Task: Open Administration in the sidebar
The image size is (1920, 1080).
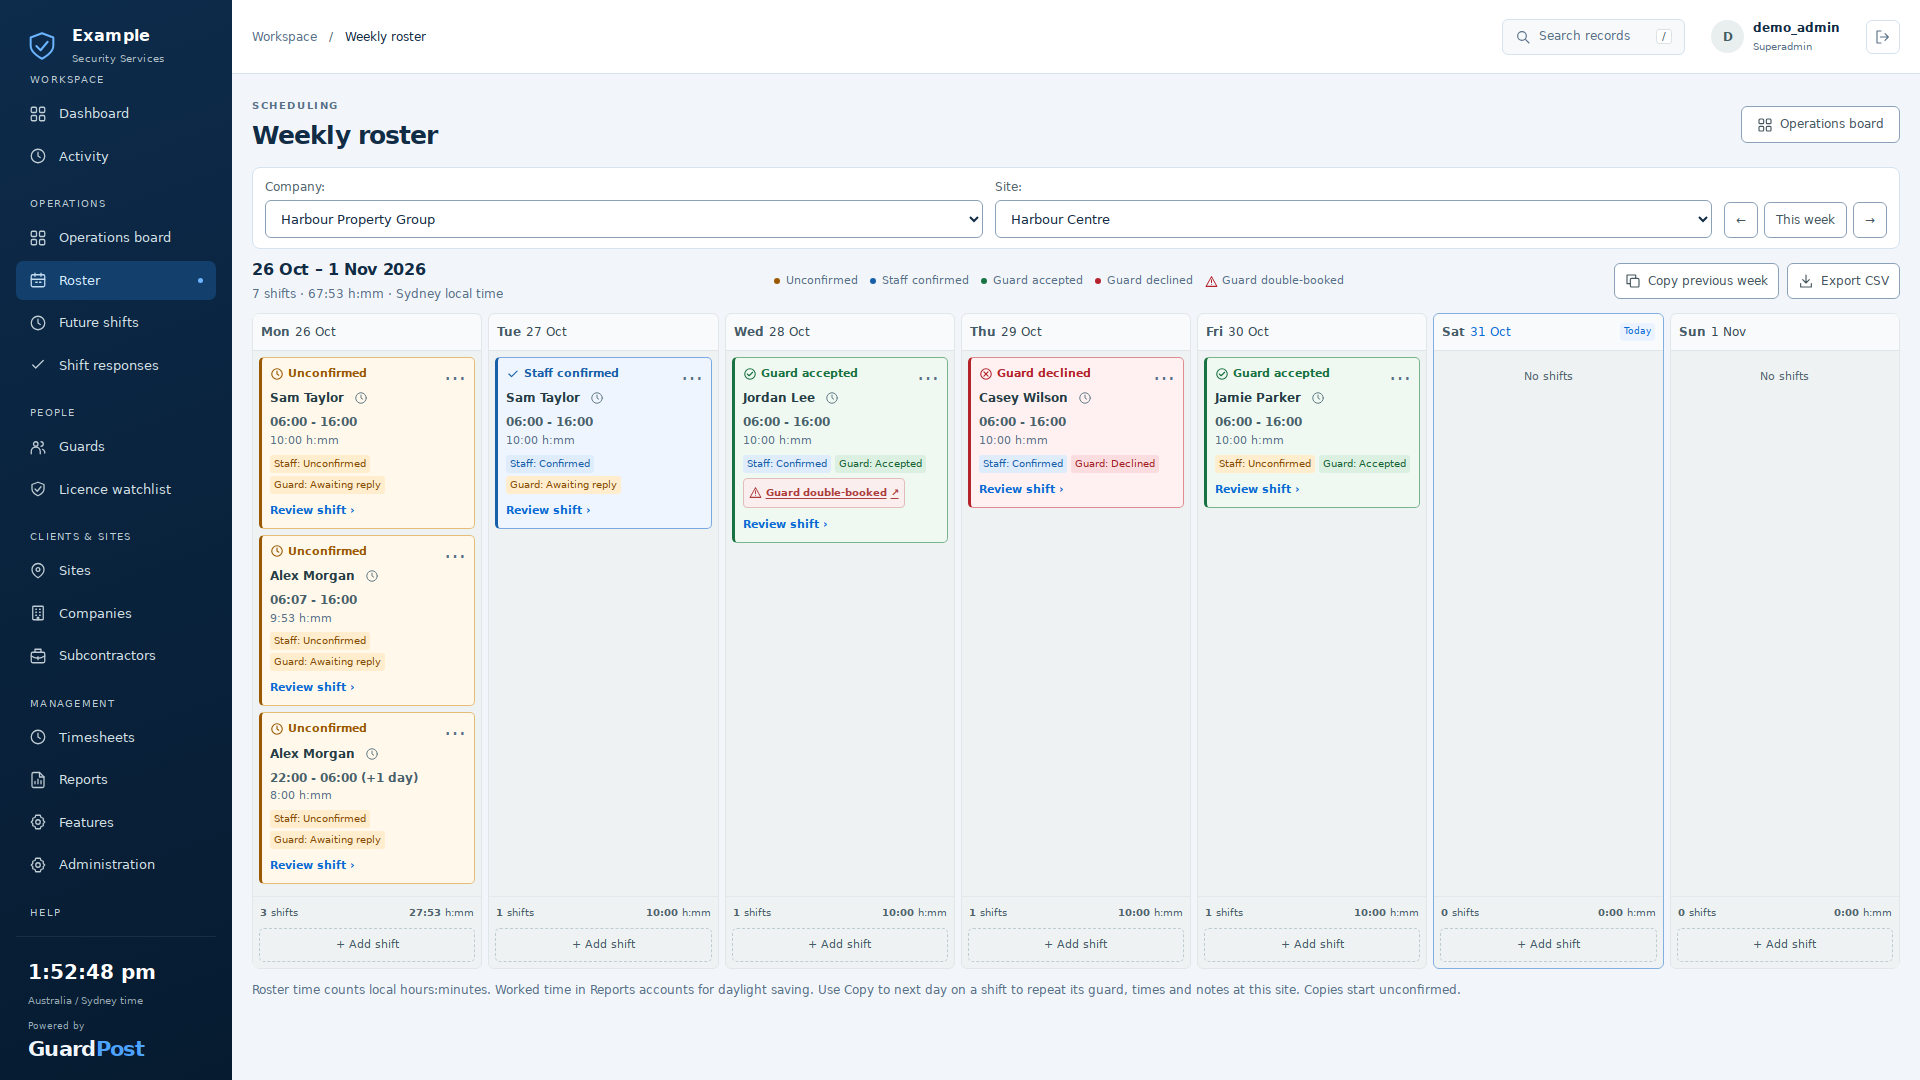Action: coord(116,865)
